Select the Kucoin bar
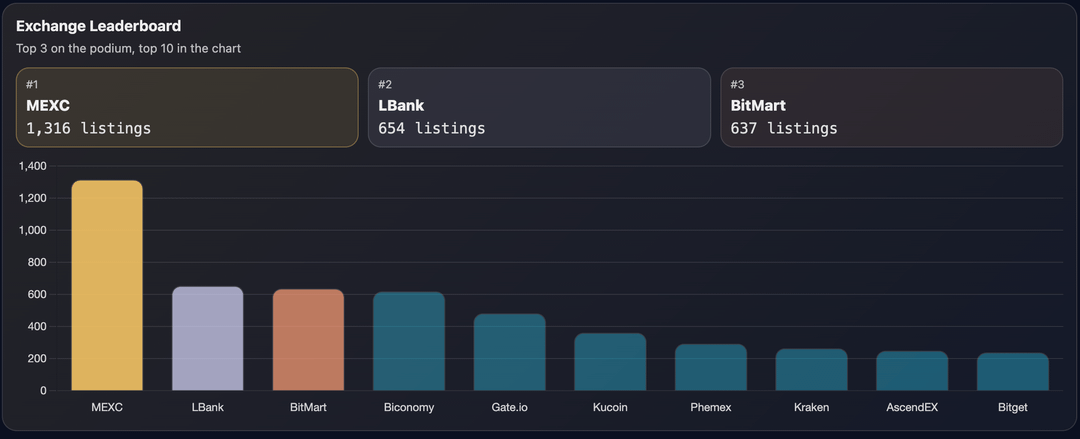This screenshot has width=1080, height=439. [x=610, y=362]
